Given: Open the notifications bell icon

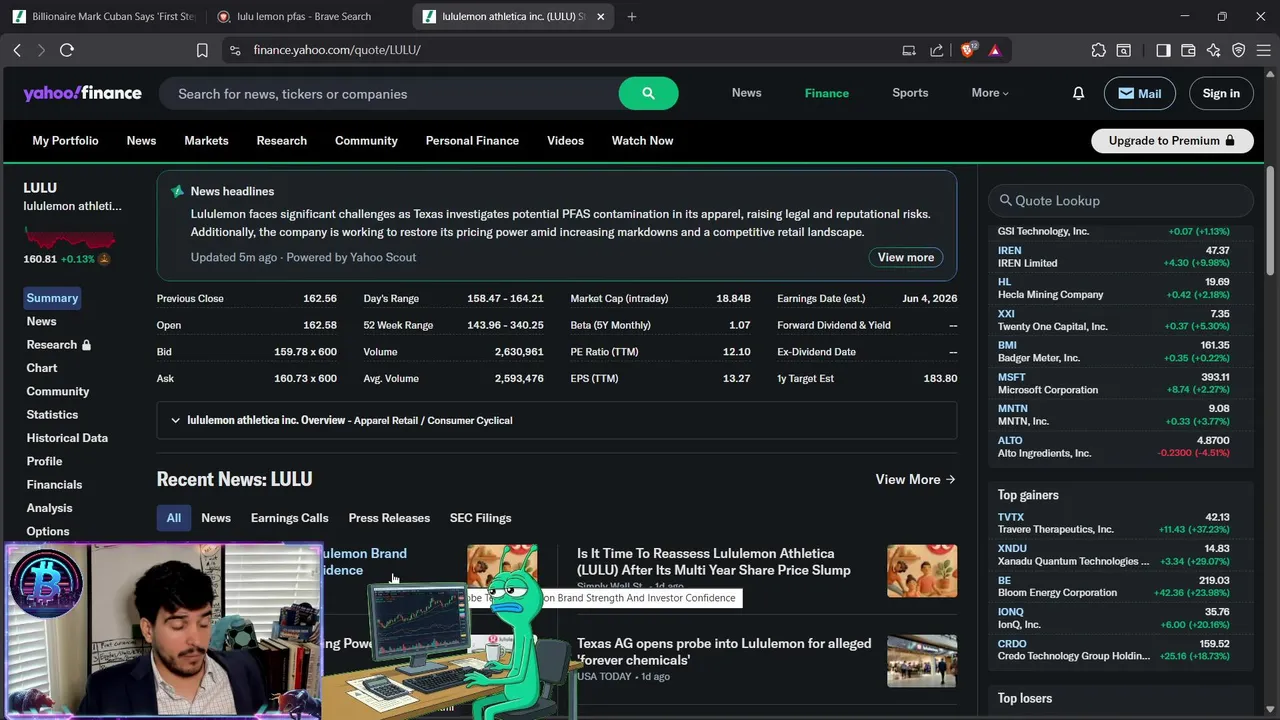Looking at the screenshot, I should (1078, 93).
